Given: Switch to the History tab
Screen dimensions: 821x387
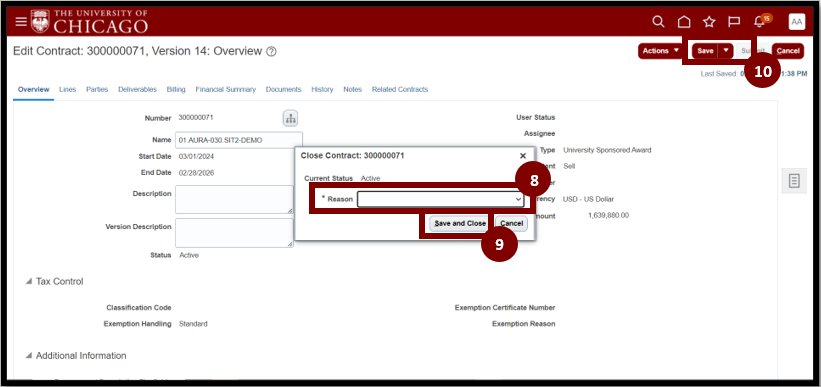Looking at the screenshot, I should coord(322,90).
